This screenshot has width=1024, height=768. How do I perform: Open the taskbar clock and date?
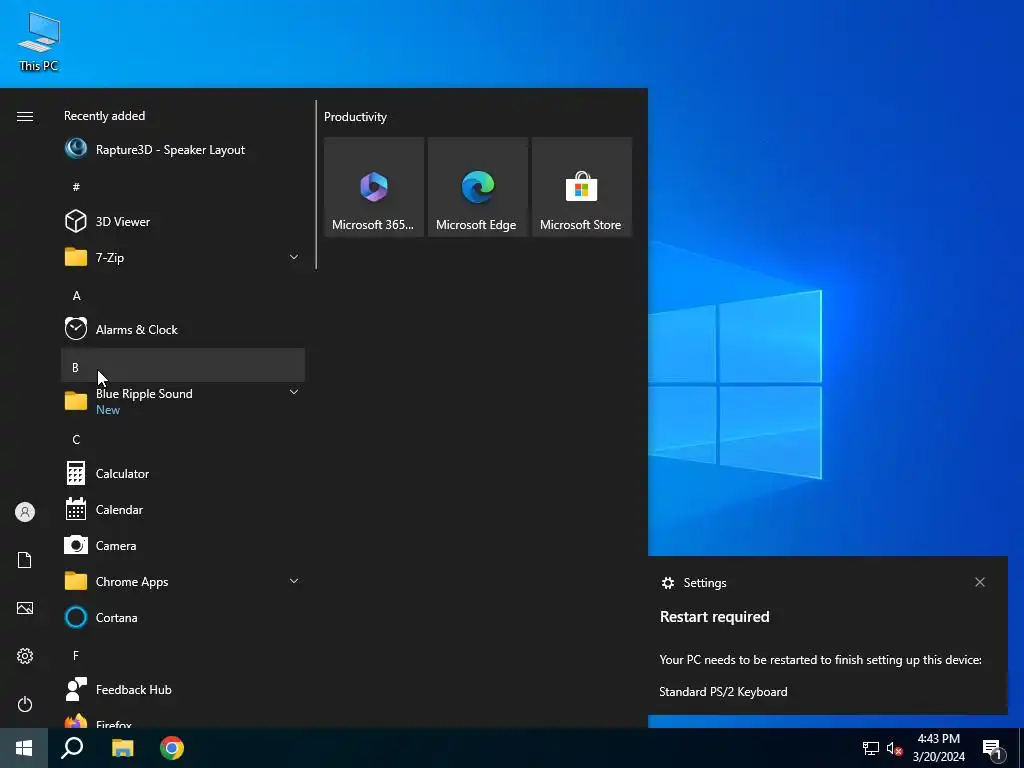(938, 748)
